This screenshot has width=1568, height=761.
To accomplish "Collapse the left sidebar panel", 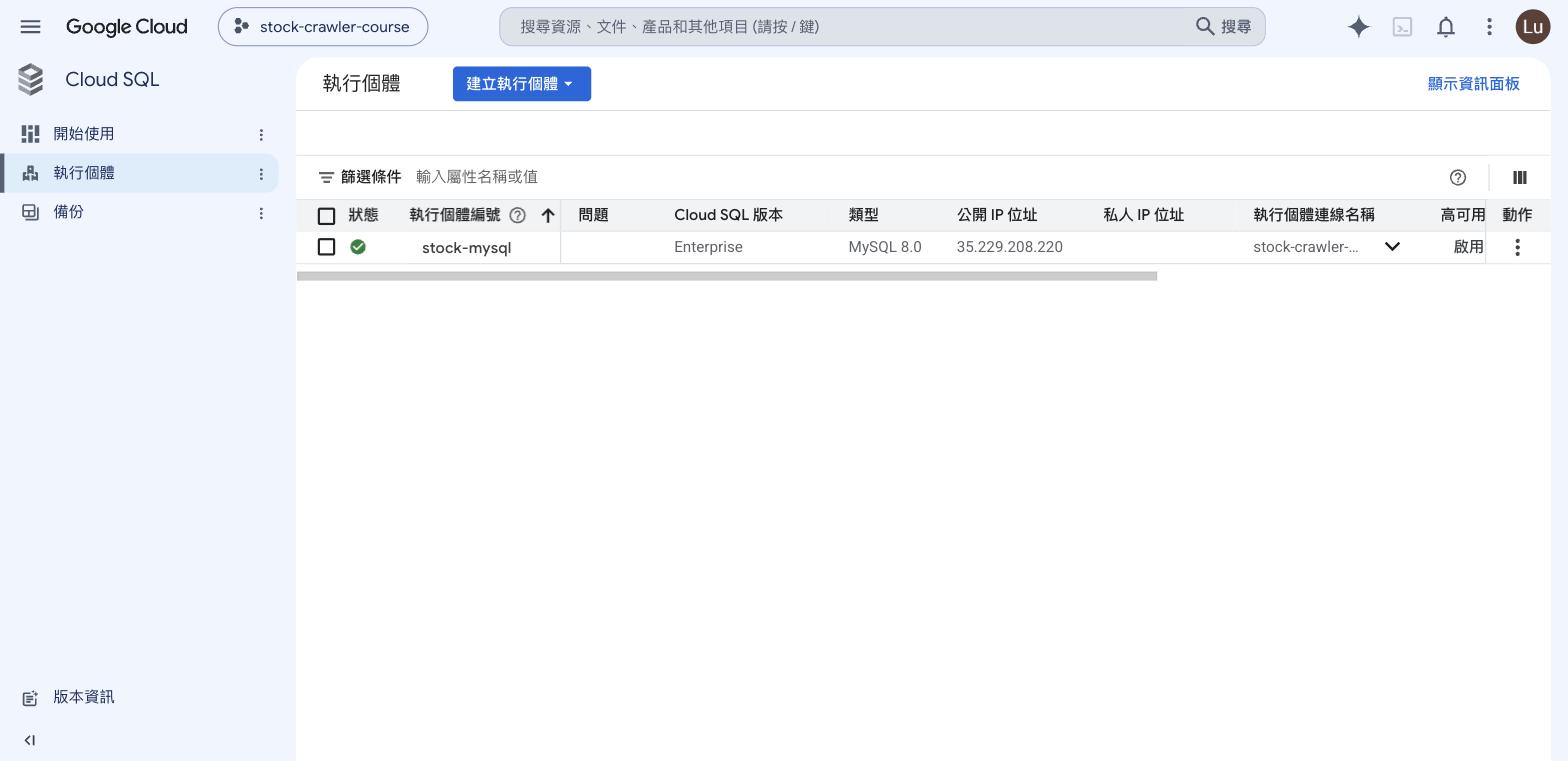I will click(30, 740).
